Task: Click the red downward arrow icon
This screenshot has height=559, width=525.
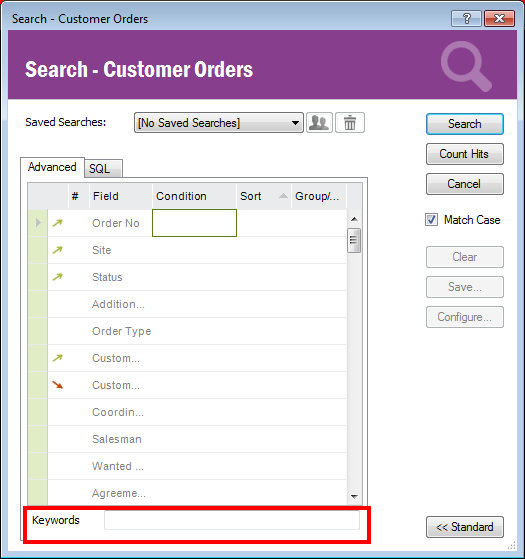Action: coord(57,385)
